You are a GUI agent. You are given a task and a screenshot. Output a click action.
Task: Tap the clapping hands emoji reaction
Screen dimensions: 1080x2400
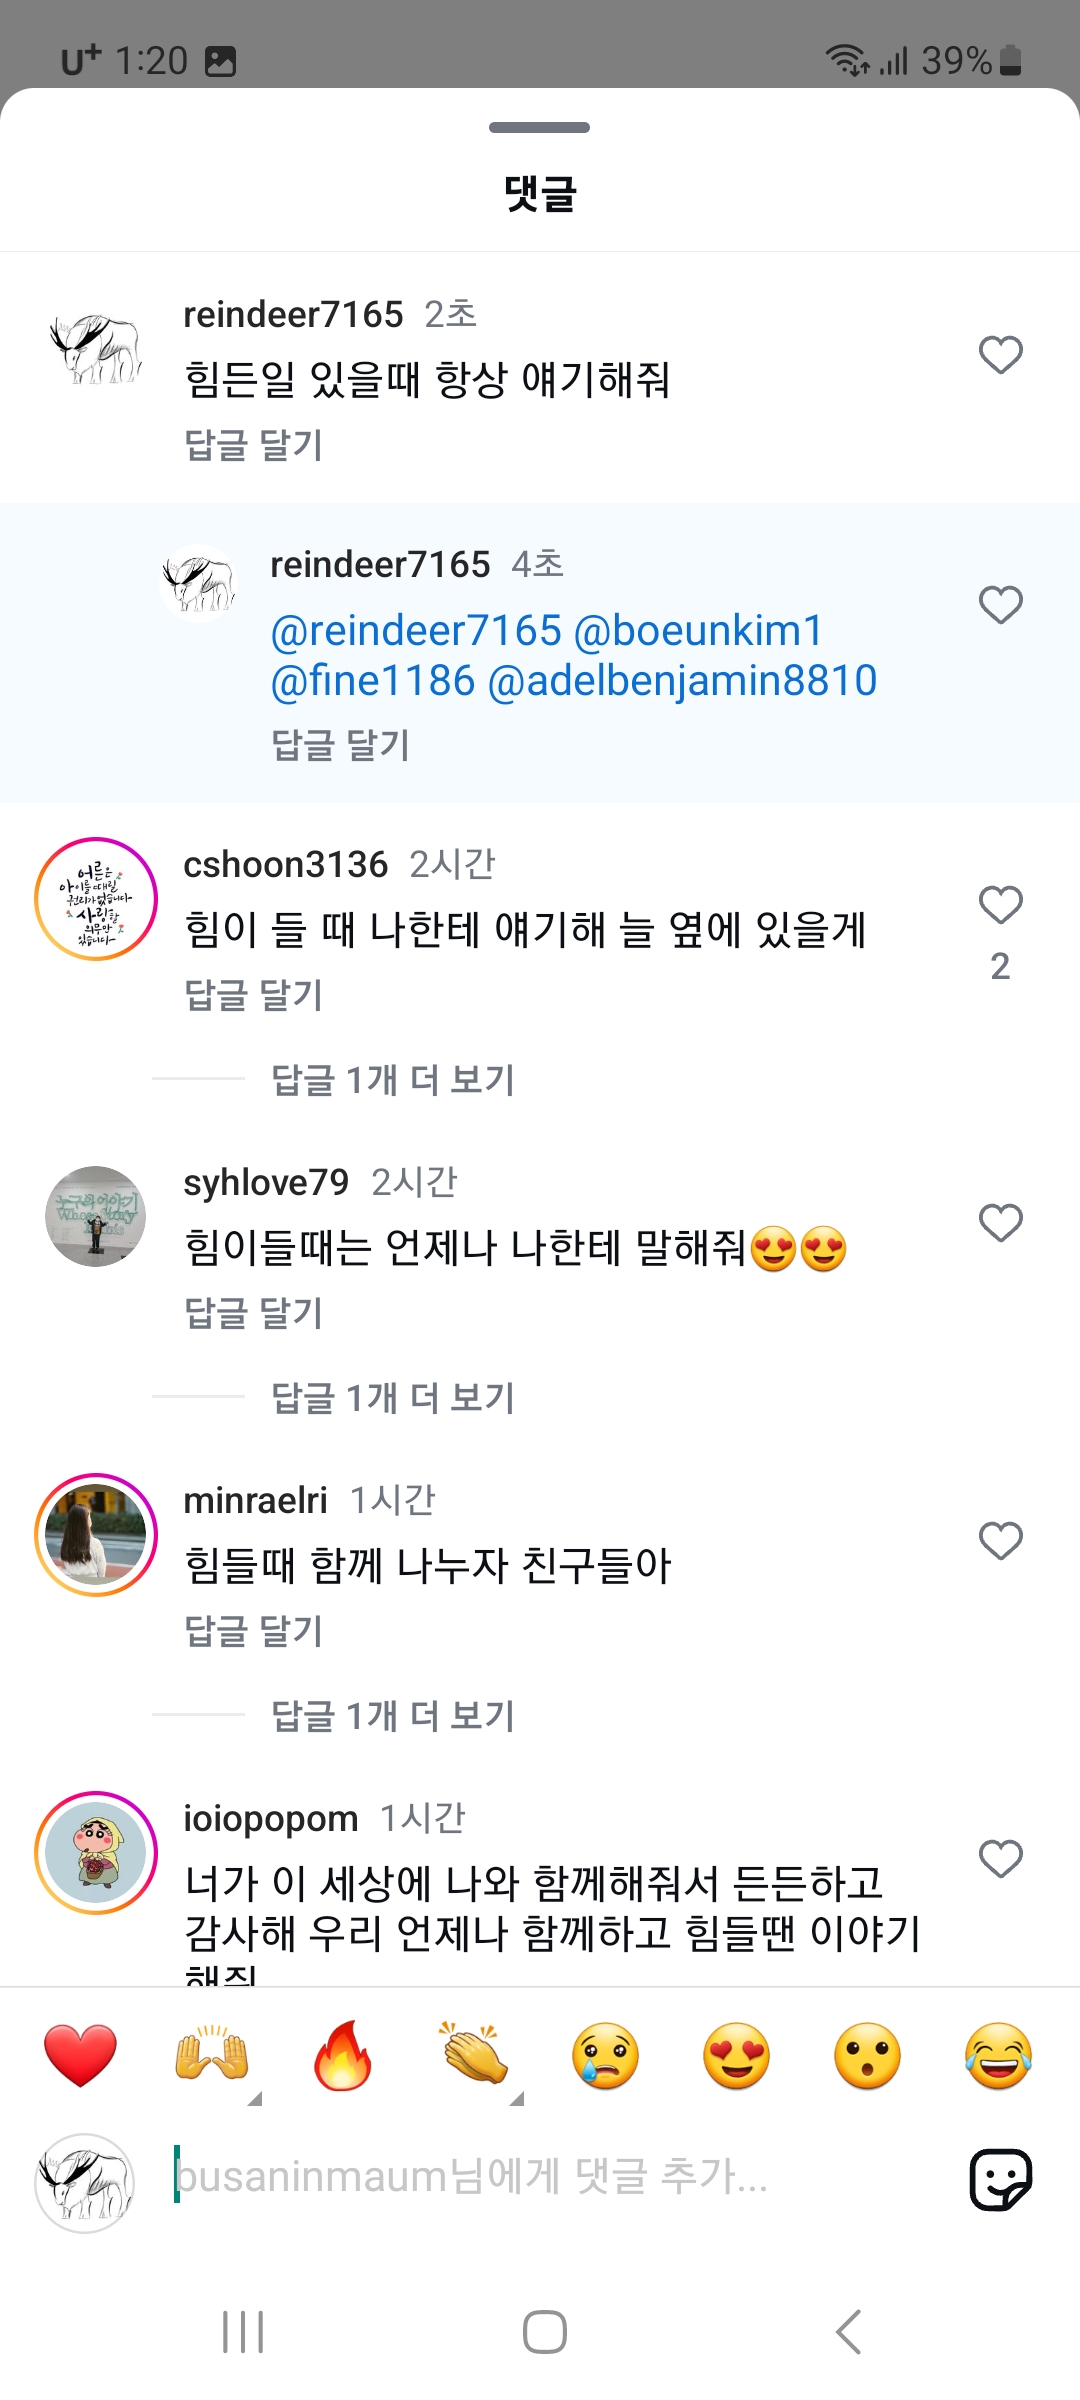click(x=474, y=2056)
